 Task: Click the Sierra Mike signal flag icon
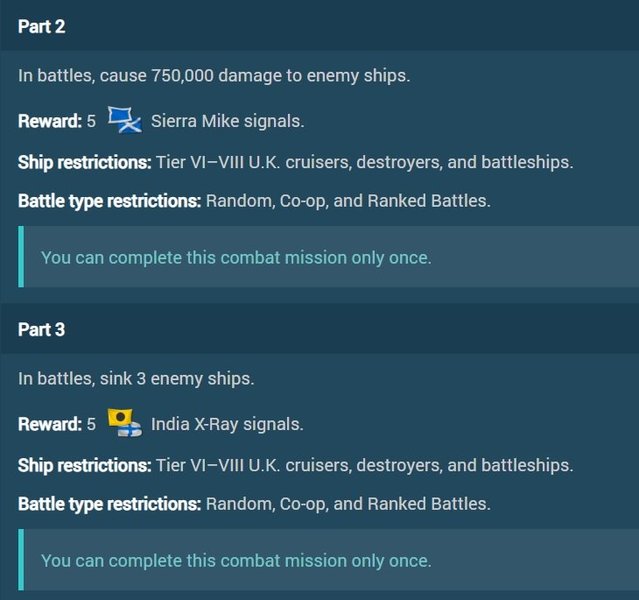click(125, 120)
